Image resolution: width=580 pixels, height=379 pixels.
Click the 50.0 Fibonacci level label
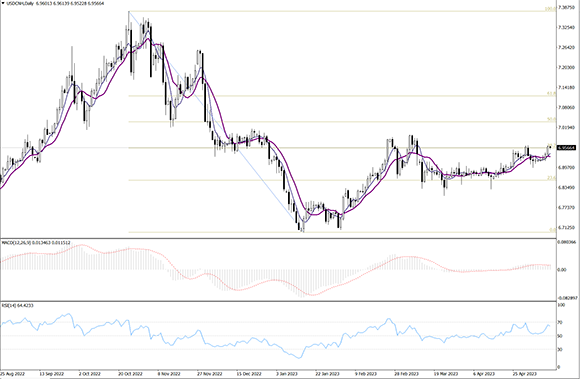coord(551,119)
